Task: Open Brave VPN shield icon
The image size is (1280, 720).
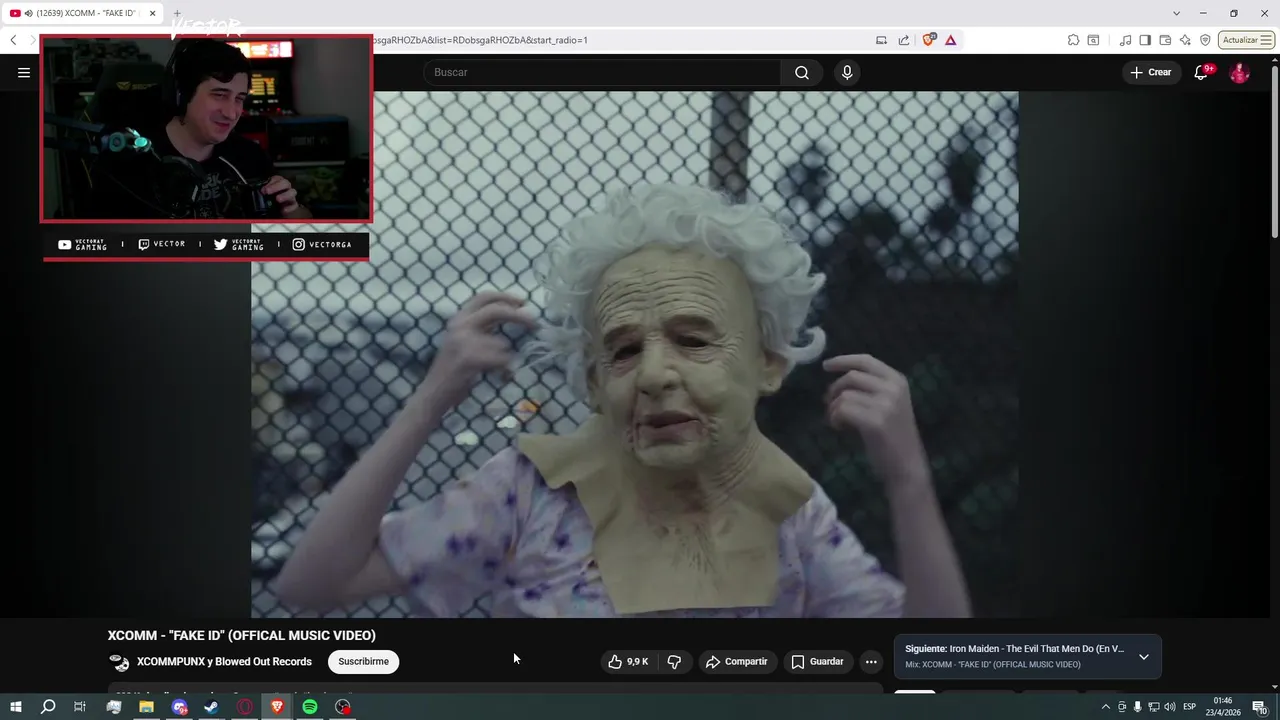Action: click(1205, 40)
